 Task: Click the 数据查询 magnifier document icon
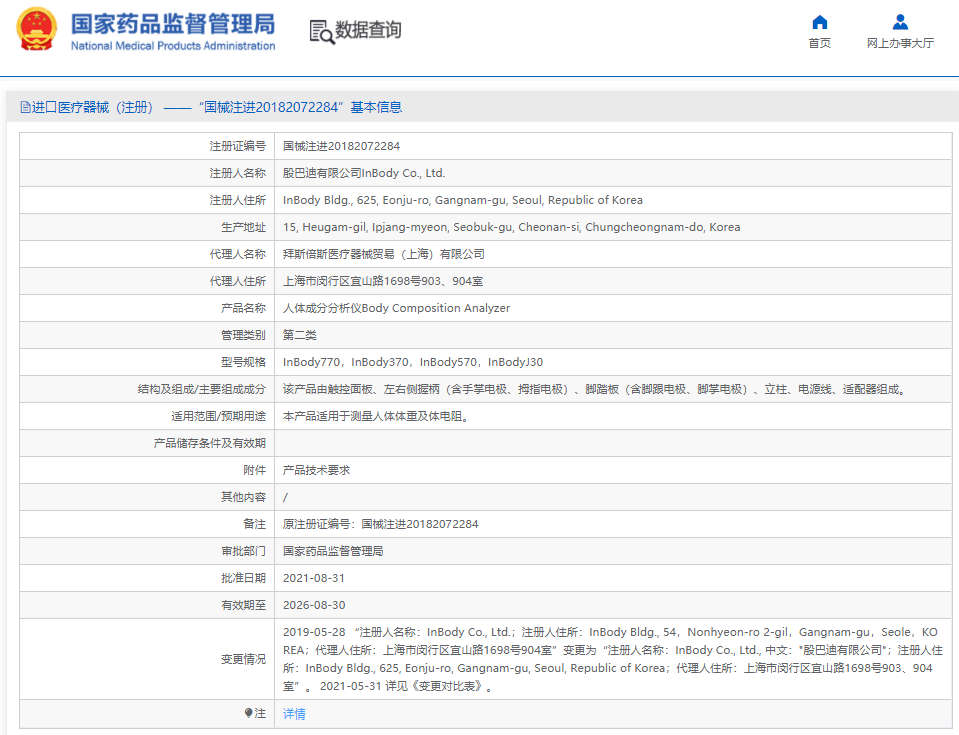coord(321,31)
